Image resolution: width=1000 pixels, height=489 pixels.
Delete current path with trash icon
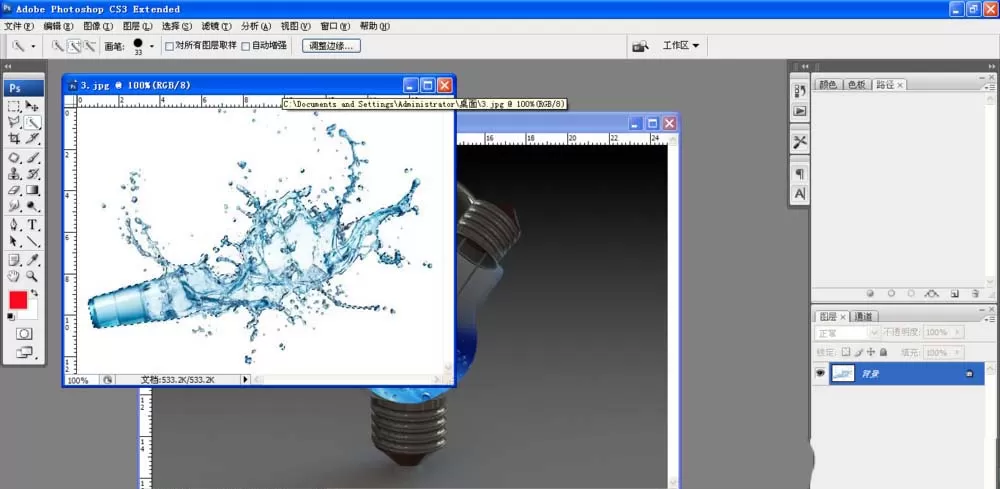pos(975,294)
